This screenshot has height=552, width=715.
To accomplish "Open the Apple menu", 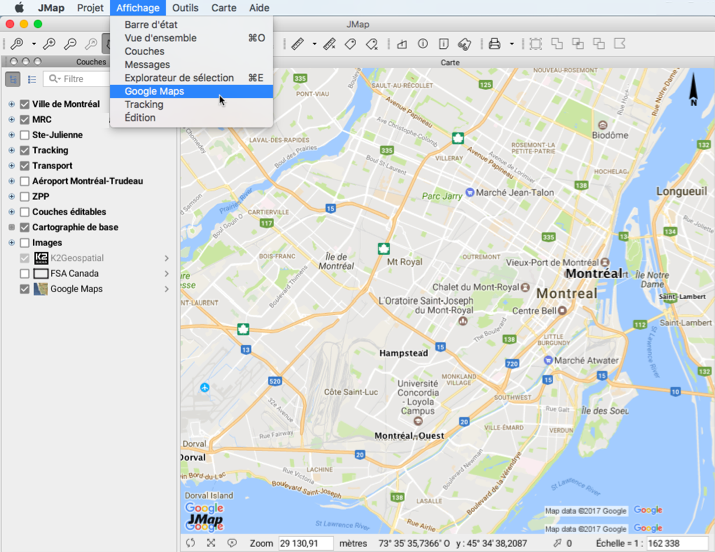I will (x=19, y=8).
